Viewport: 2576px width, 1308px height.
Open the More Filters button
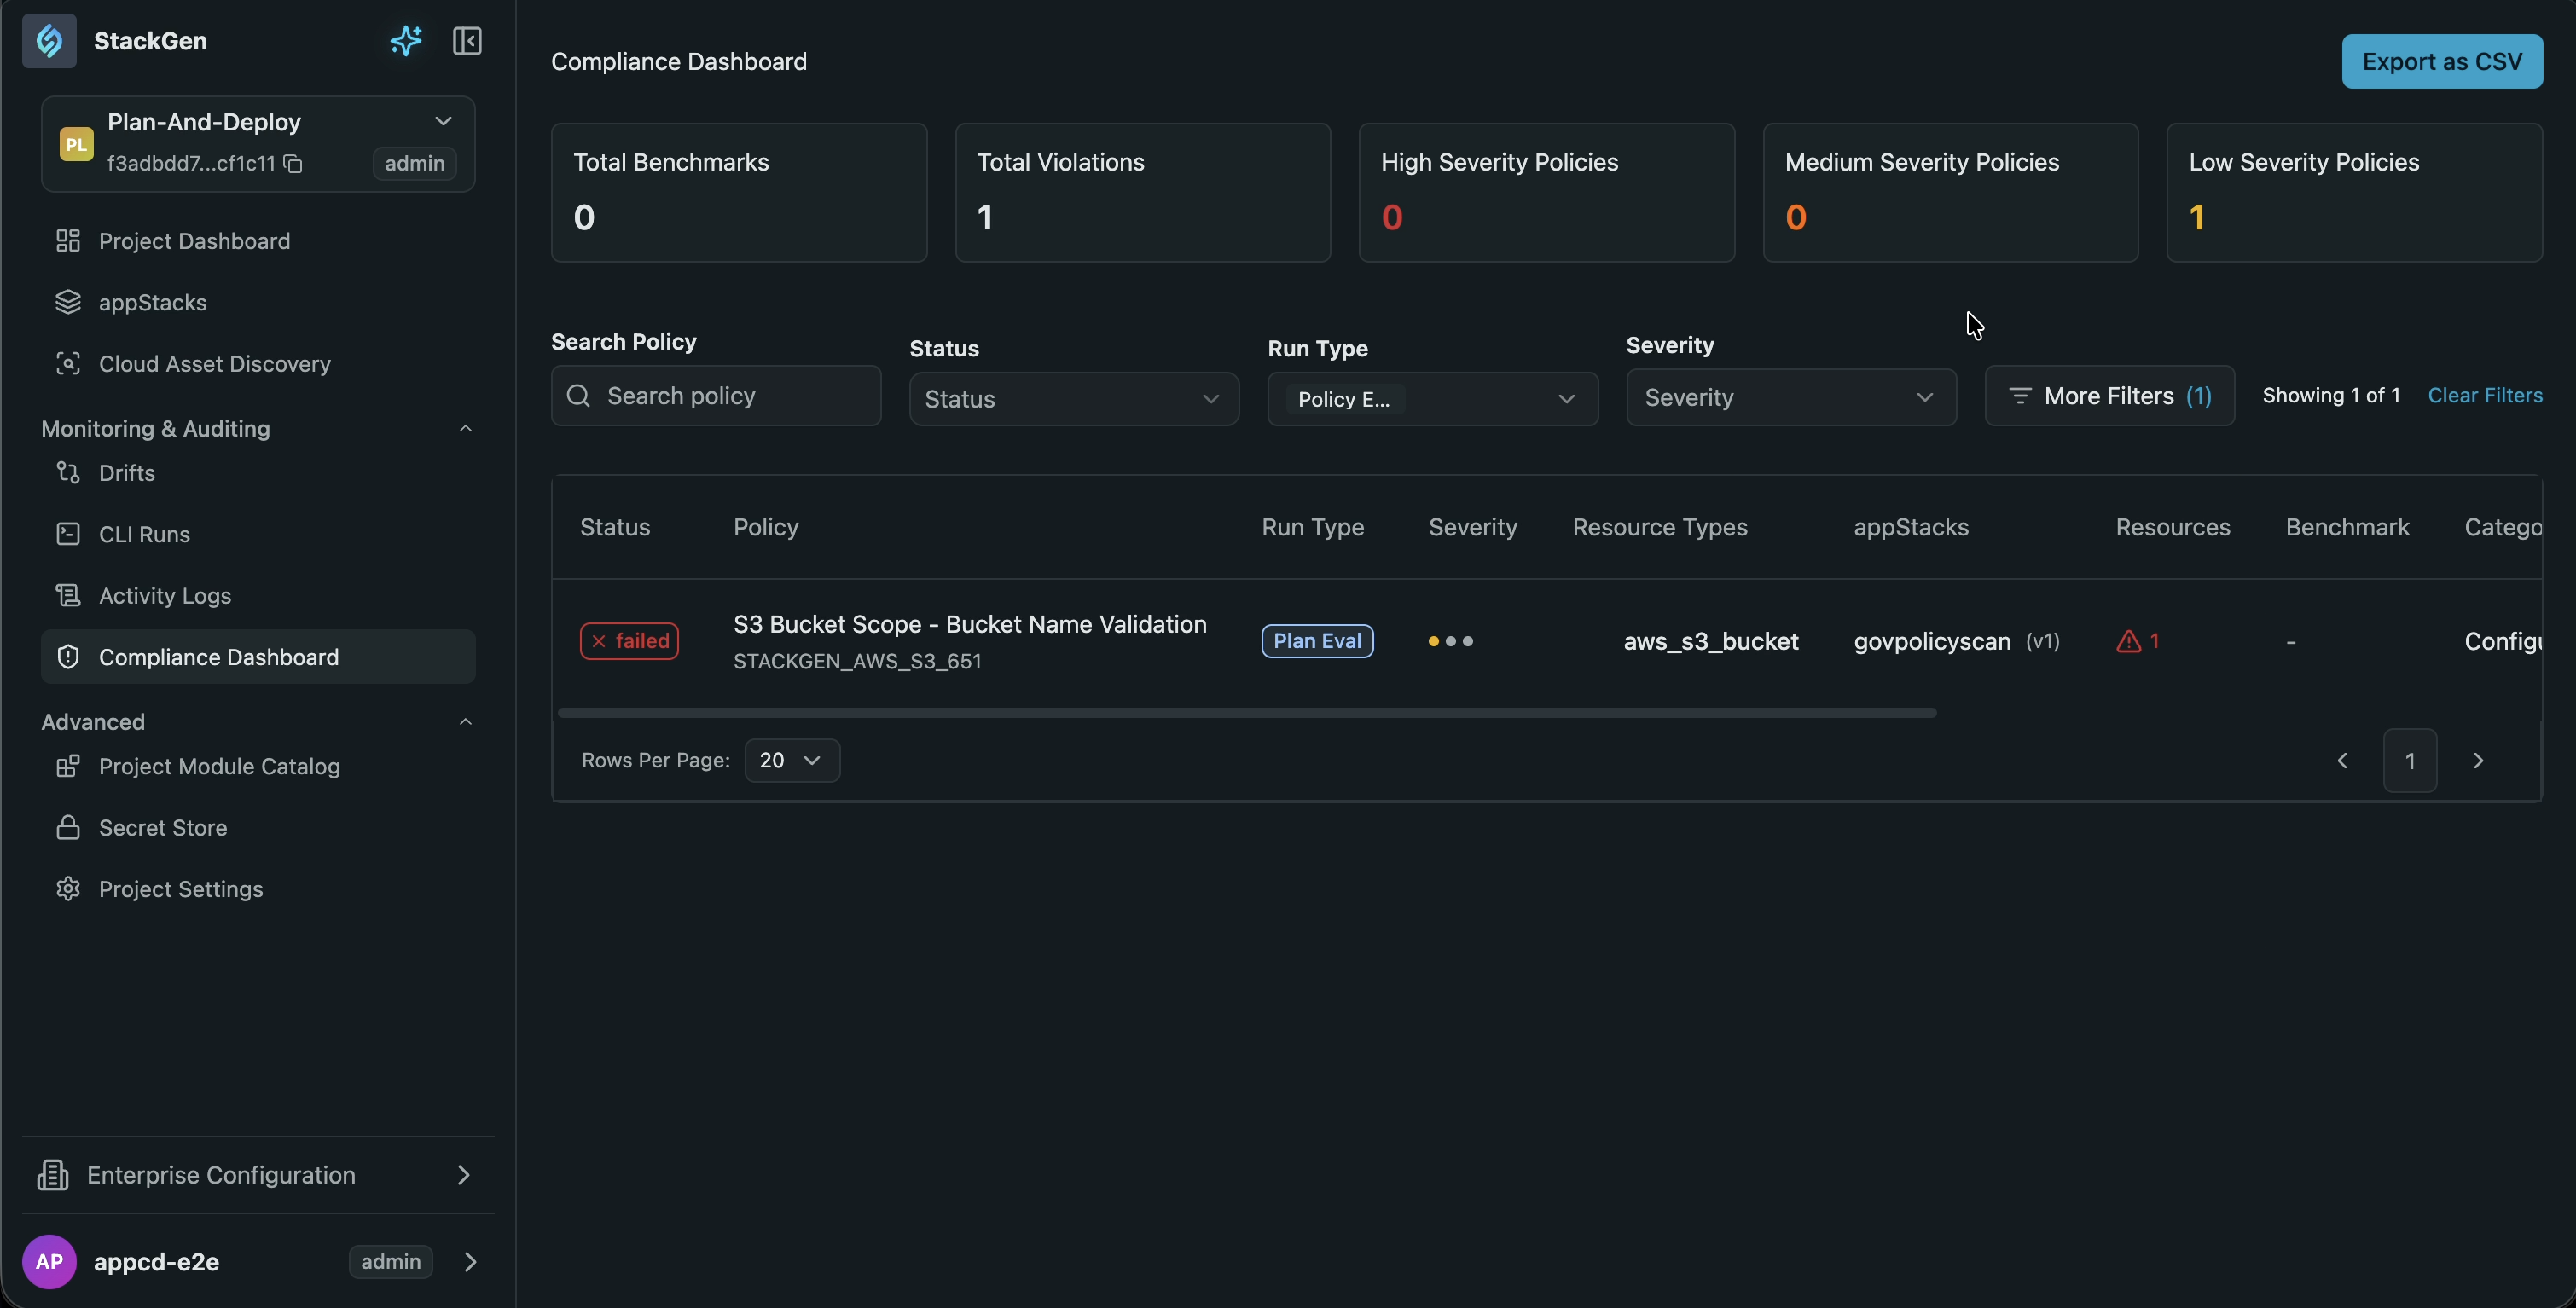(x=2109, y=396)
